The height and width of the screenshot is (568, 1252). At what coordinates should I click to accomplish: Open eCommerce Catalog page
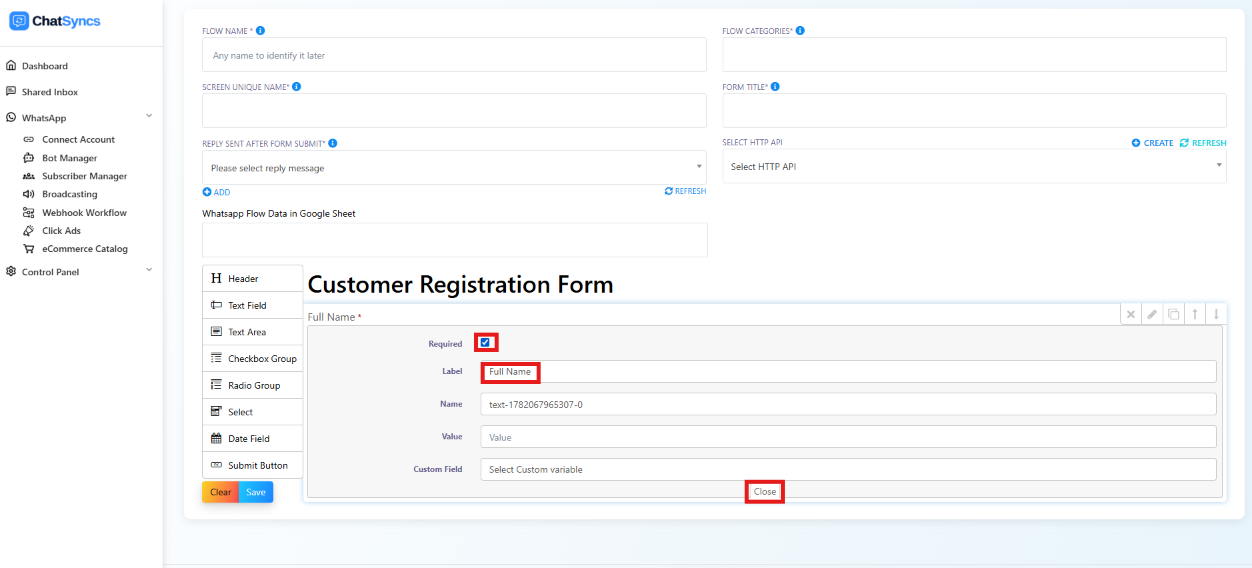pos(85,249)
